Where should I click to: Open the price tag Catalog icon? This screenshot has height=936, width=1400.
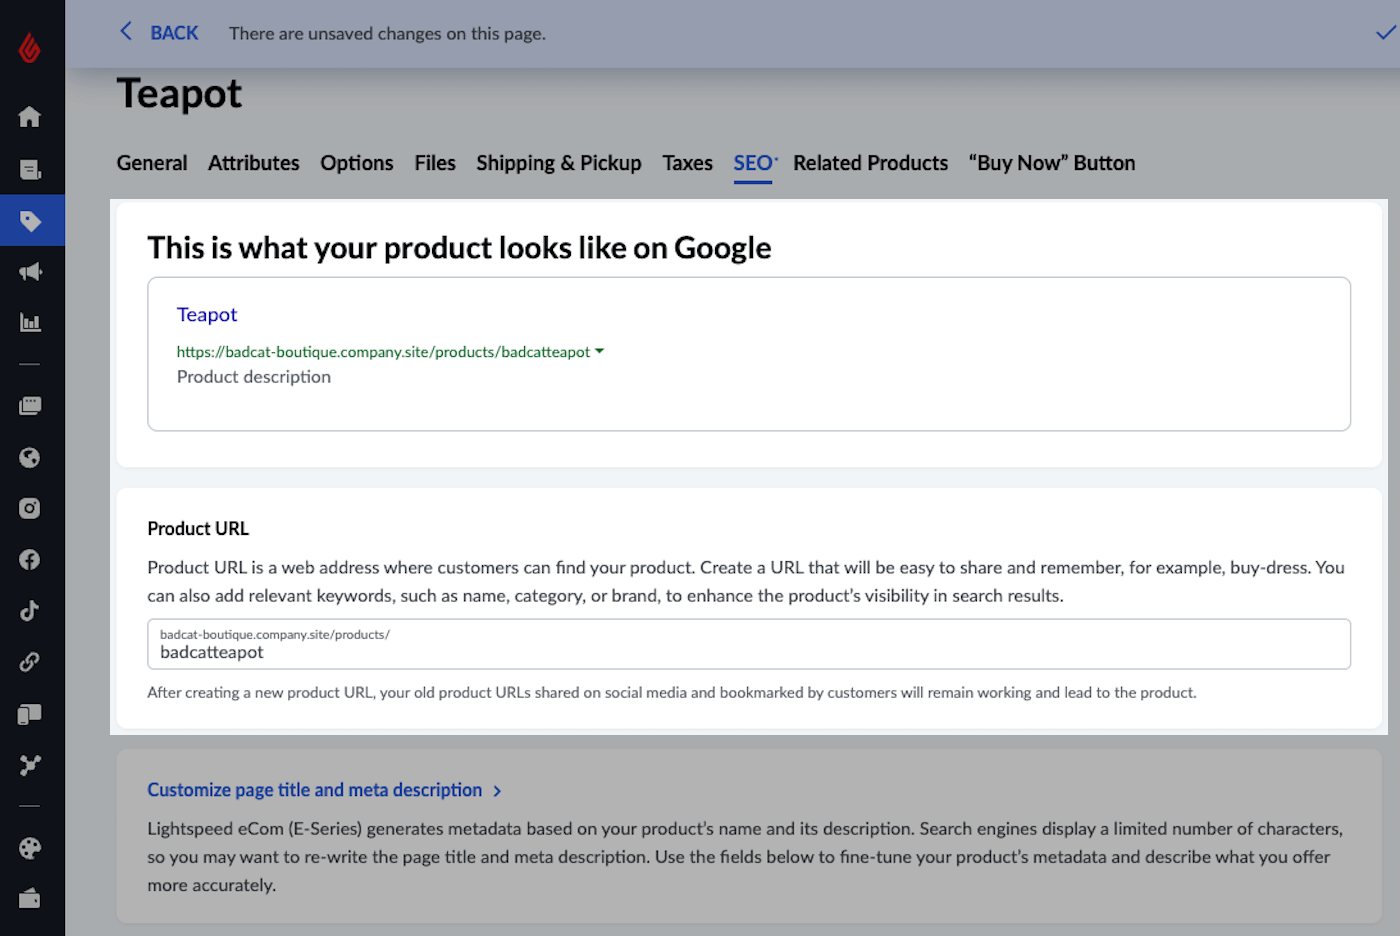coord(30,221)
